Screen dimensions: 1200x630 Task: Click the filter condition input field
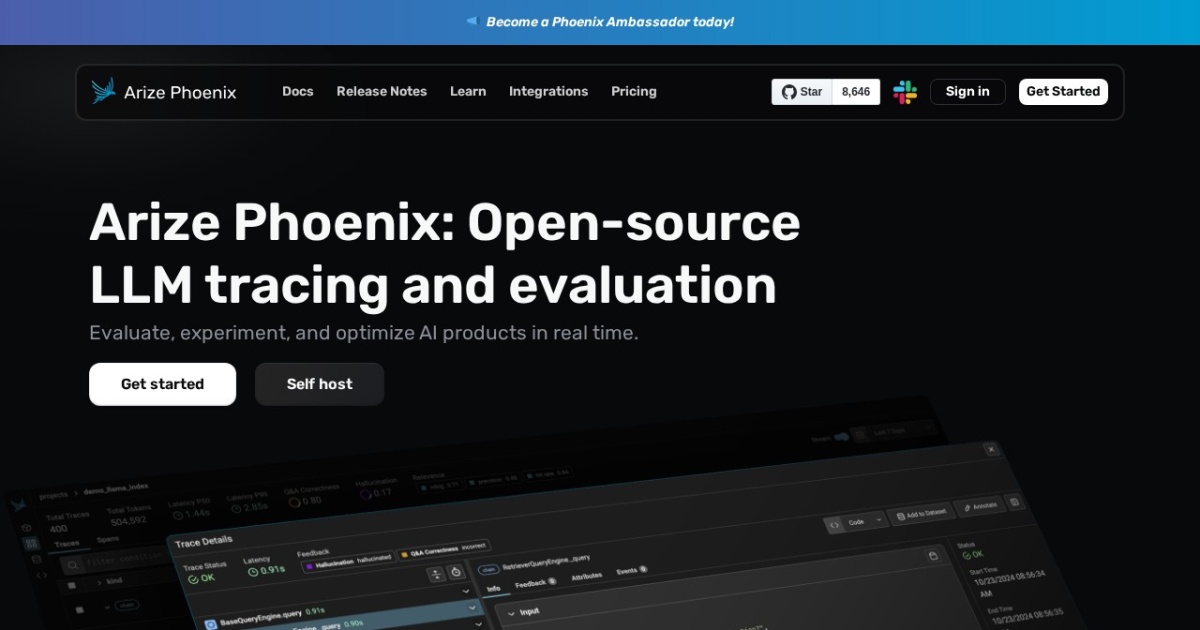click(x=120, y=561)
